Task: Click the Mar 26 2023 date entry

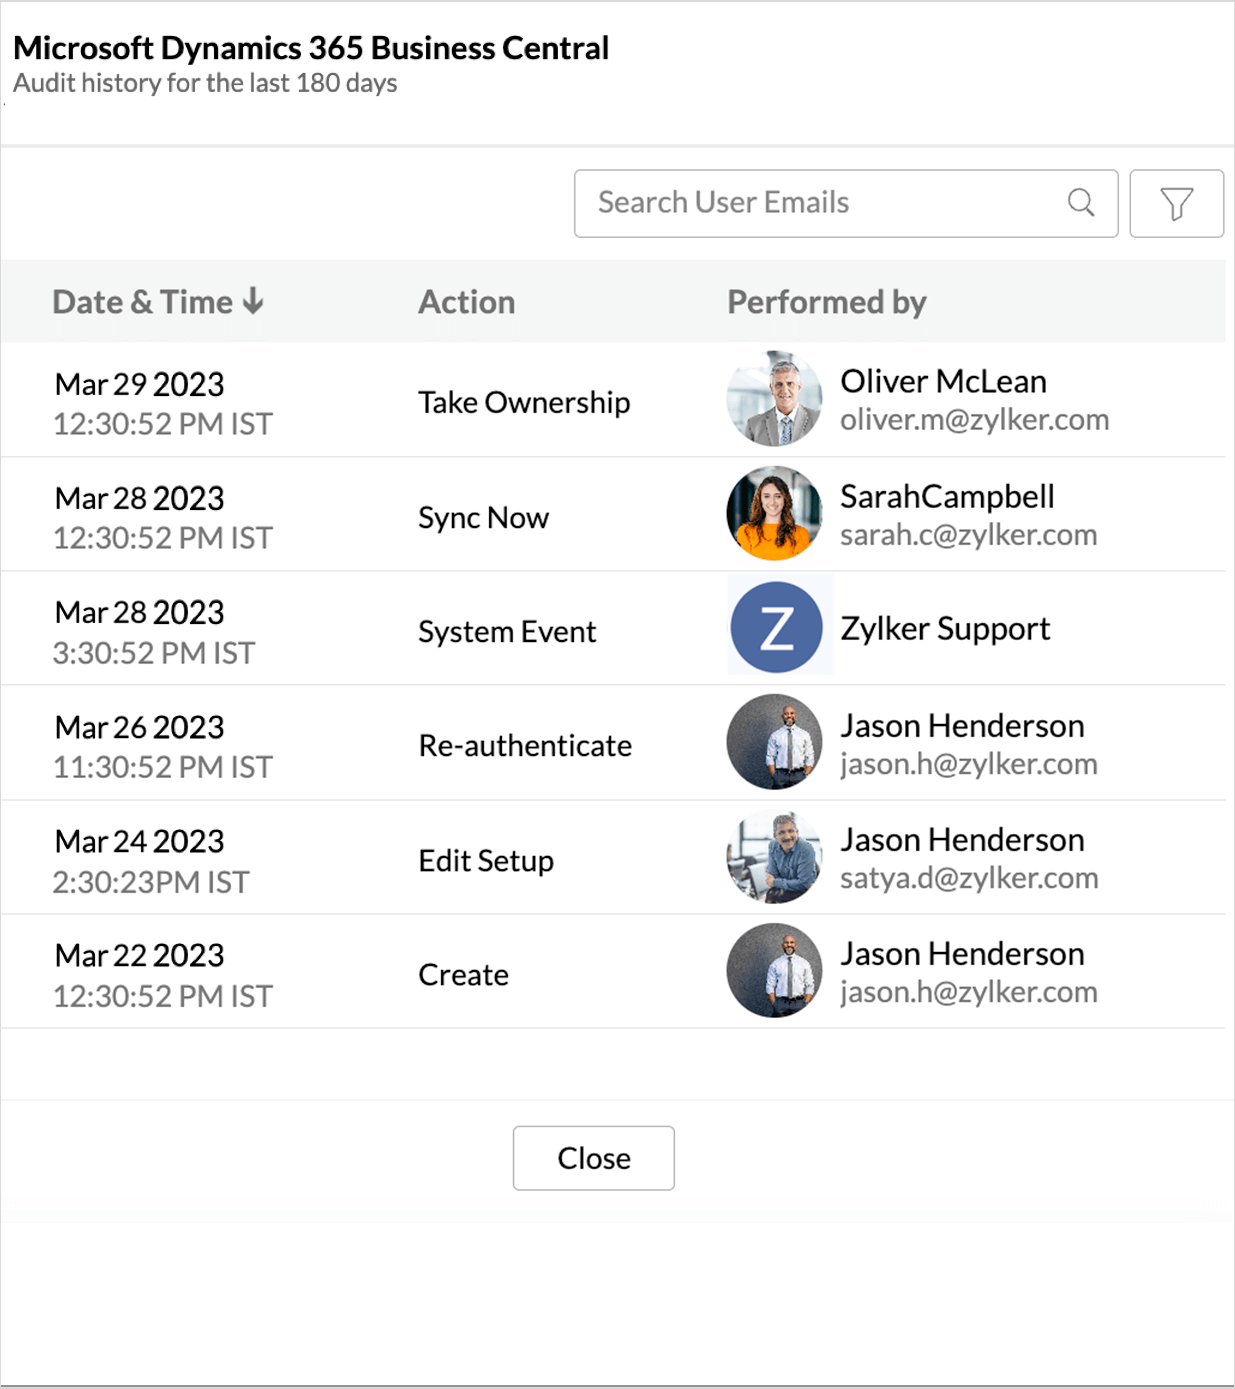Action: 140,727
